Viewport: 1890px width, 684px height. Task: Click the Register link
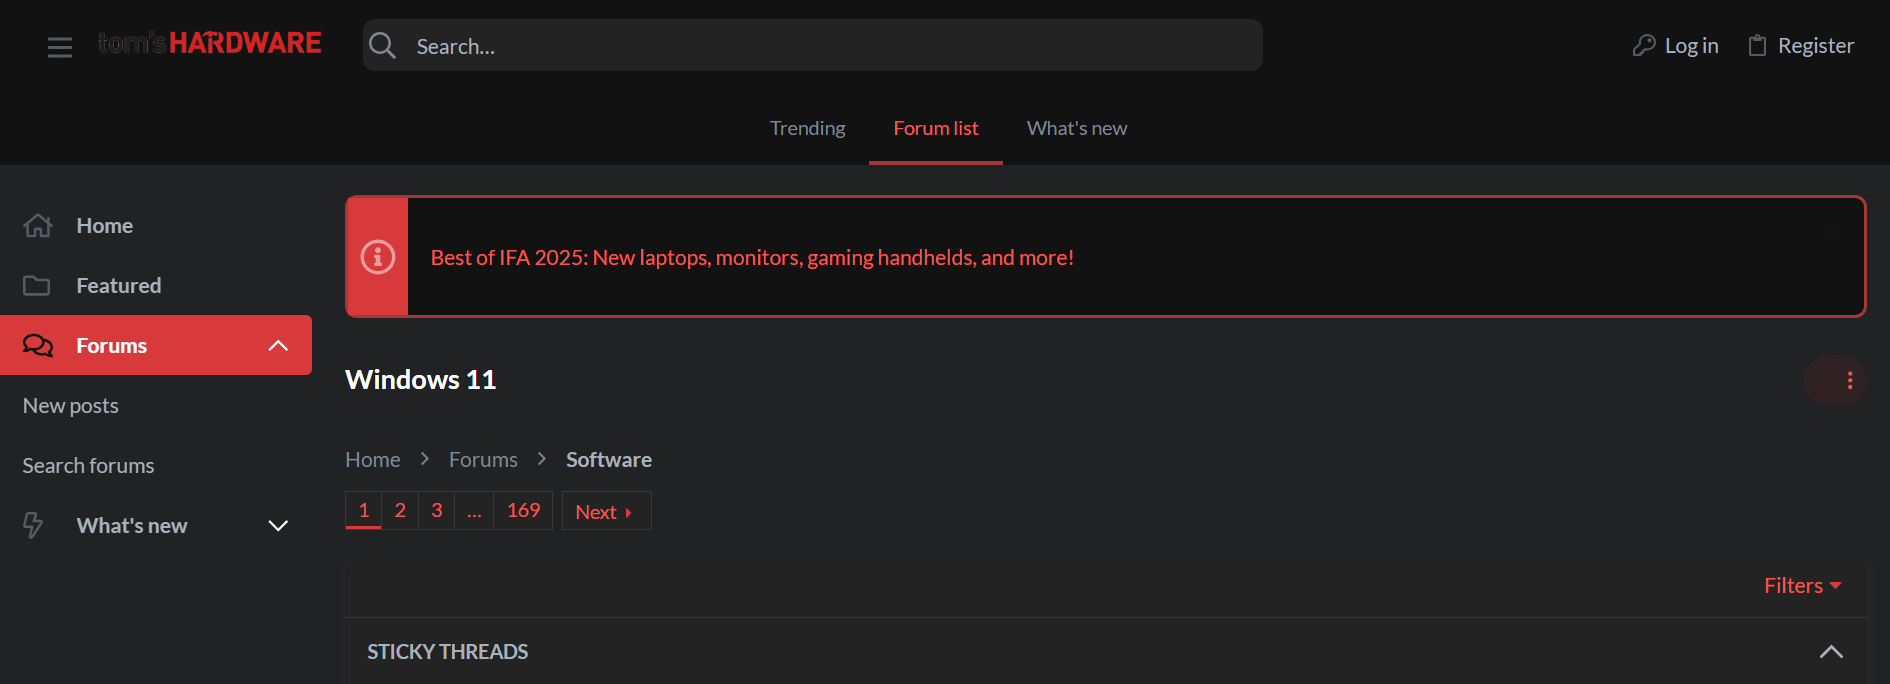(1802, 46)
